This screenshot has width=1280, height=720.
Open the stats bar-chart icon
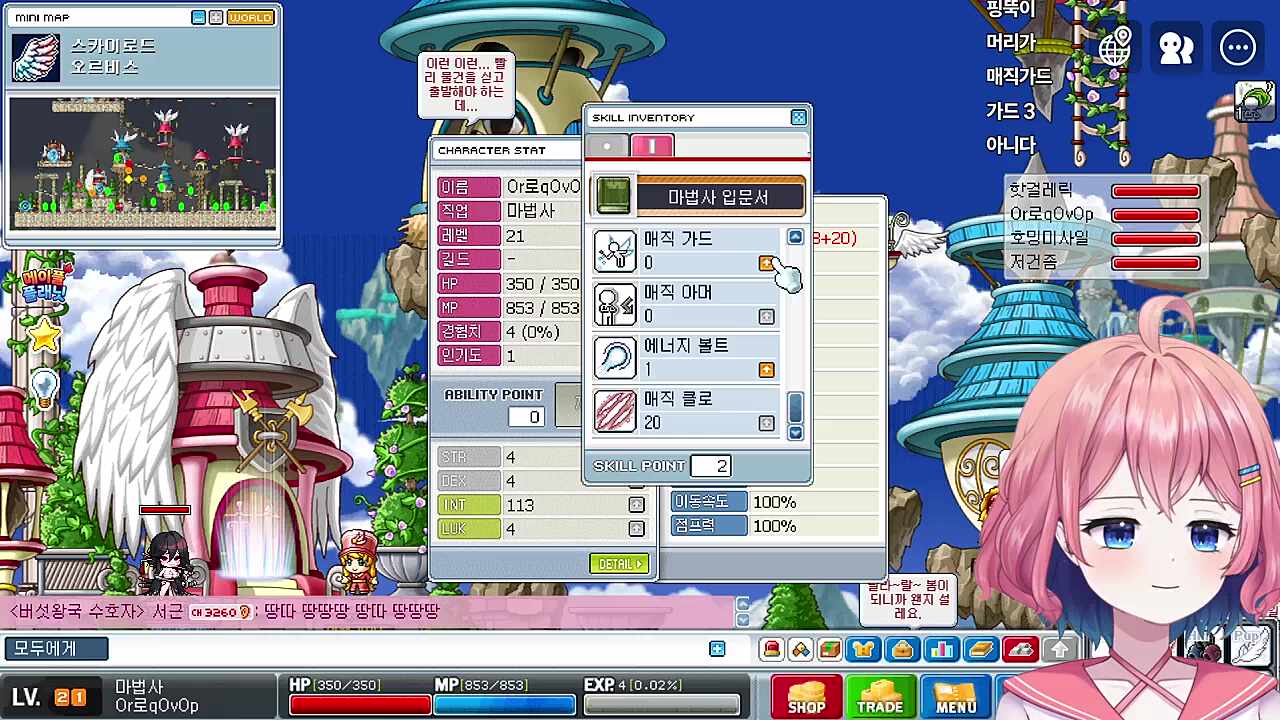coord(942,650)
